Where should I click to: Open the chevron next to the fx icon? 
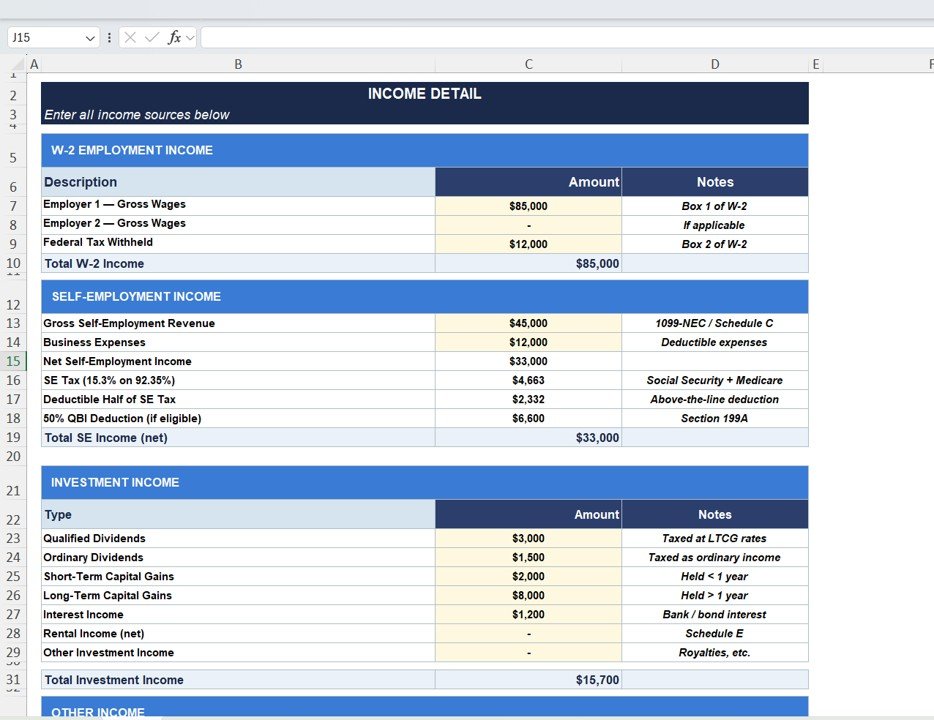[x=190, y=37]
